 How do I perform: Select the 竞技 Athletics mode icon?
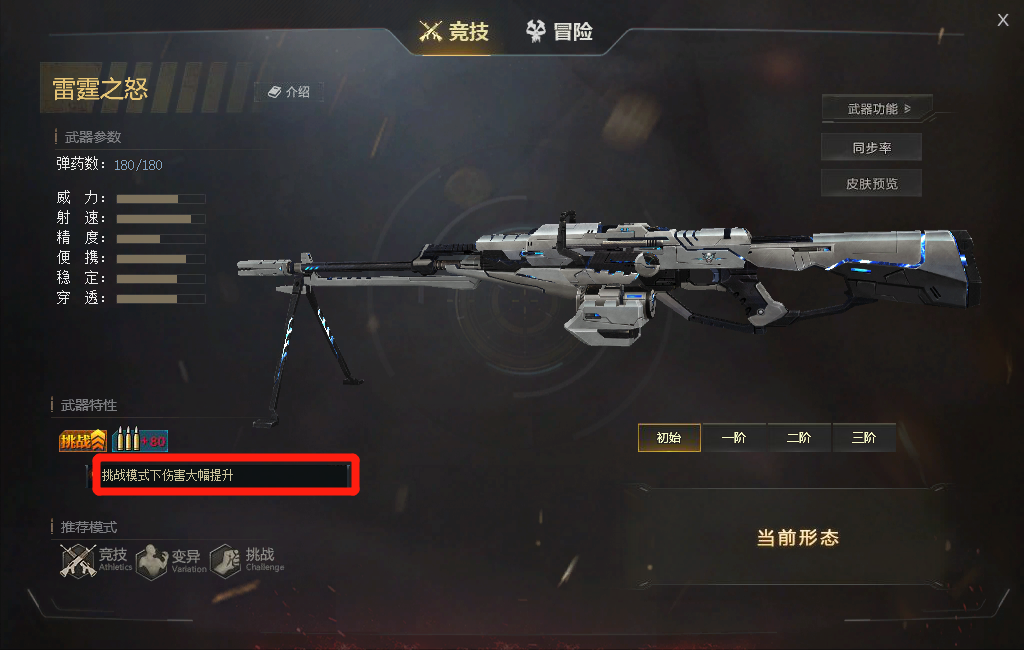[78, 561]
